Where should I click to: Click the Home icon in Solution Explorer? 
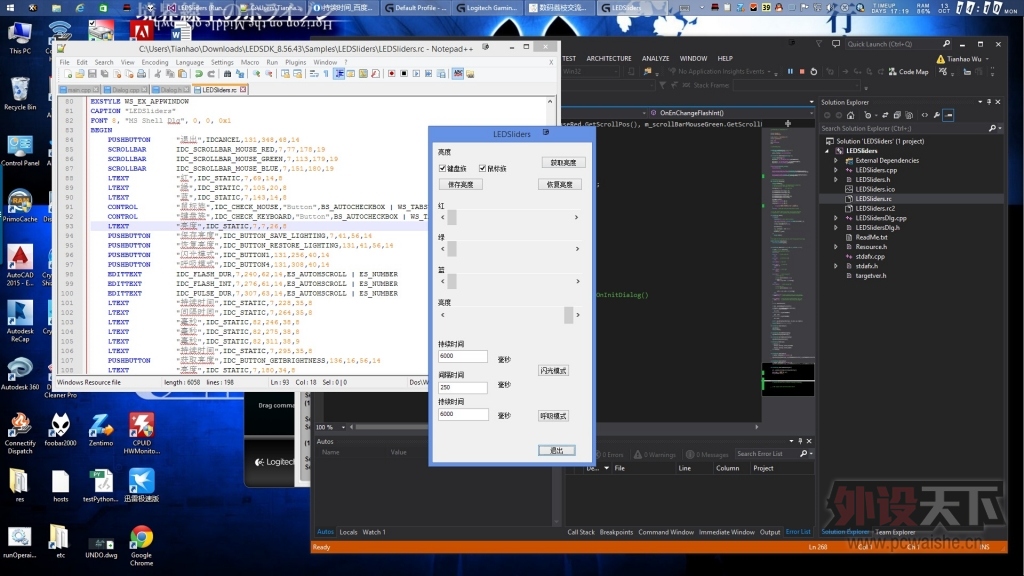tap(850, 116)
